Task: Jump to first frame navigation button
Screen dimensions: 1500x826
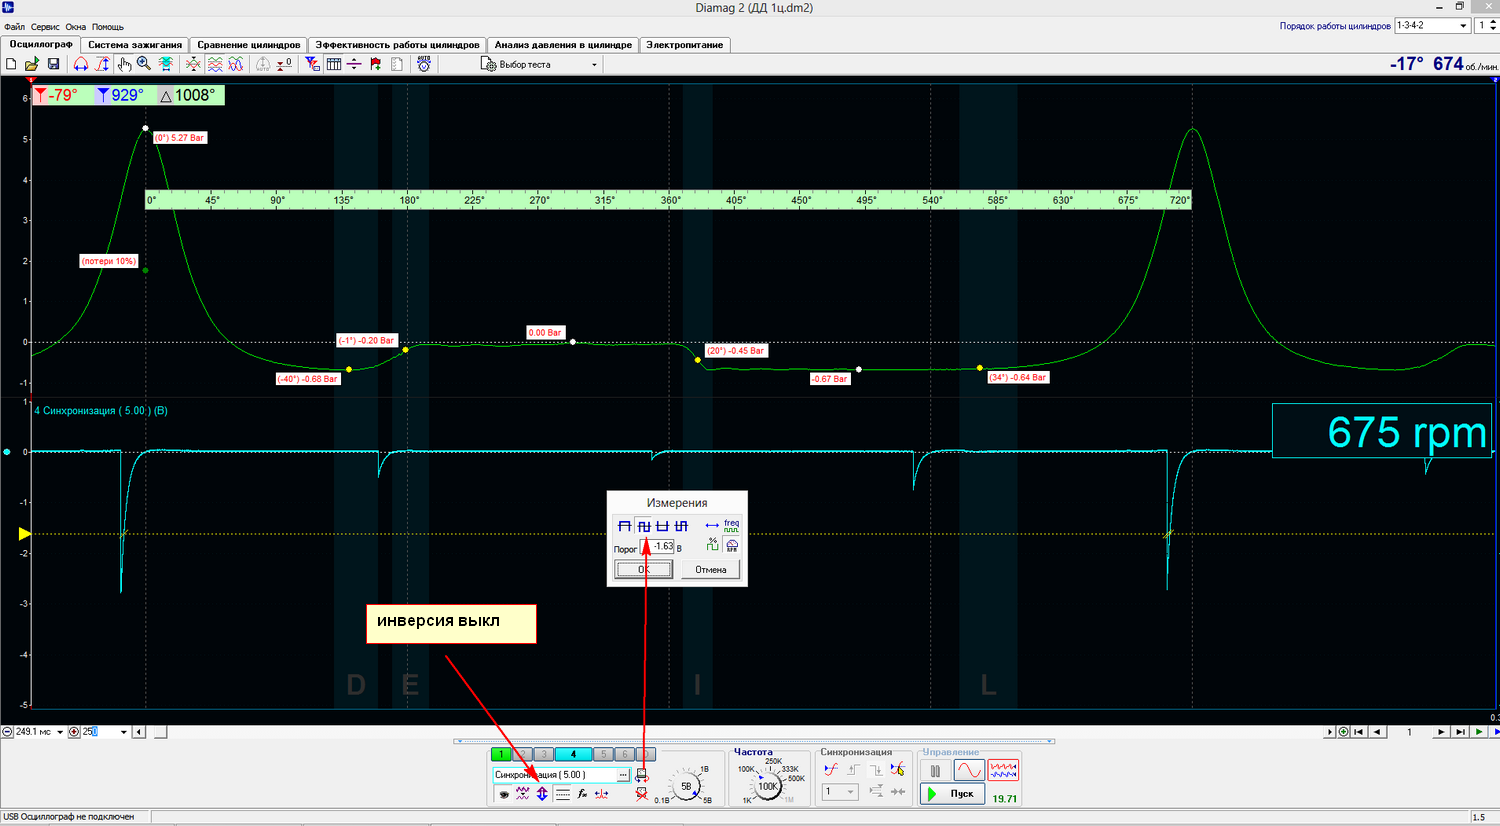Action: point(1358,732)
